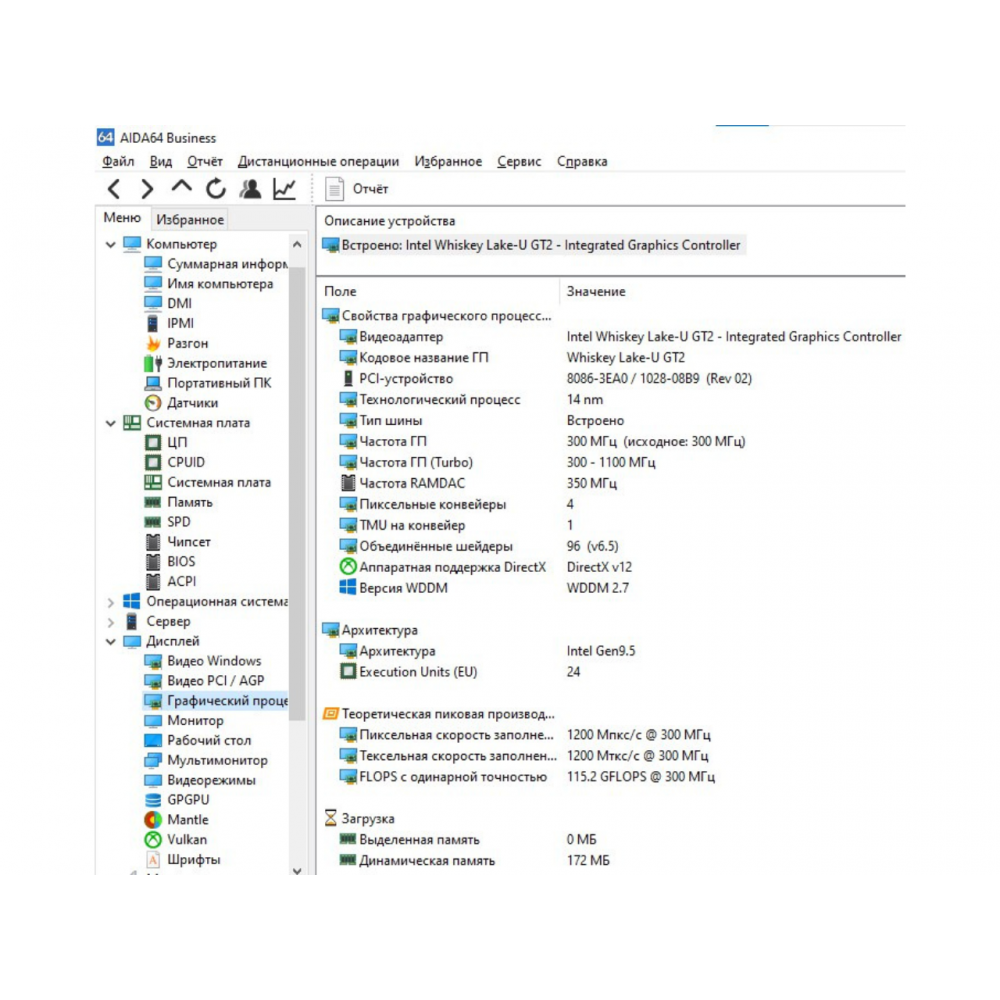Open the graph chart toolbar icon
Screen dimensions: 1000x1000
[x=284, y=189]
